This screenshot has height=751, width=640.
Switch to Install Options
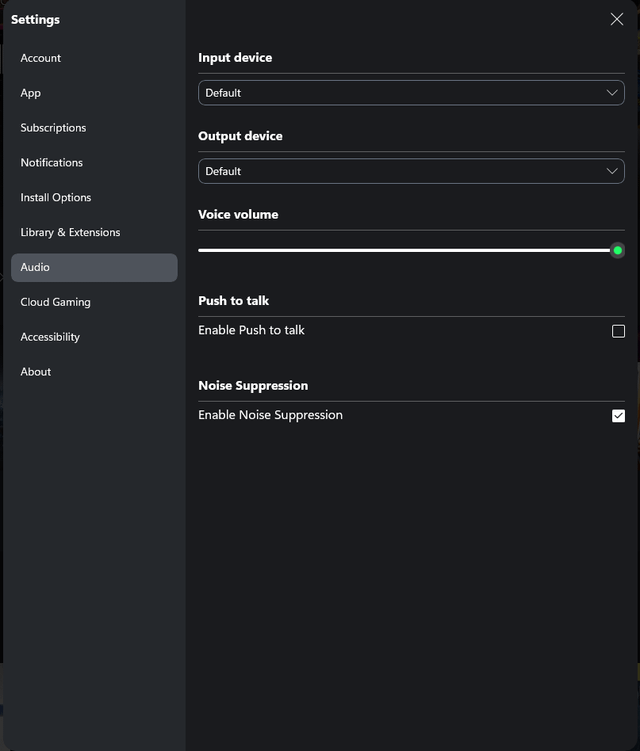(x=56, y=198)
